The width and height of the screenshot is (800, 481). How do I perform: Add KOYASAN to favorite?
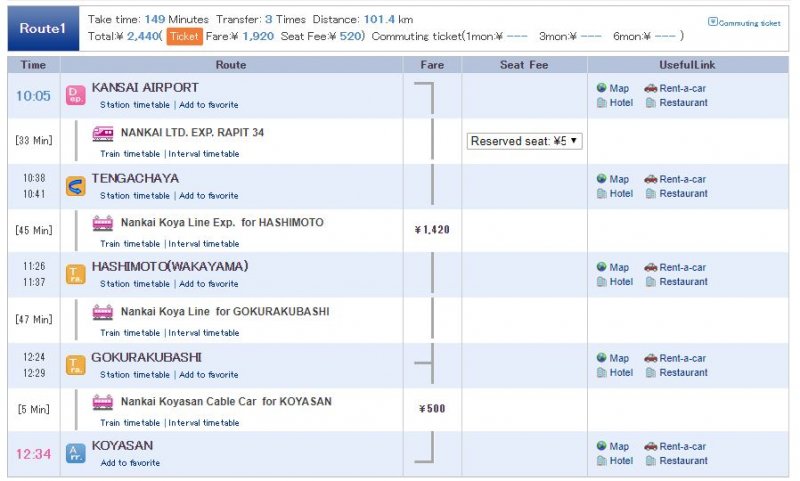point(130,463)
